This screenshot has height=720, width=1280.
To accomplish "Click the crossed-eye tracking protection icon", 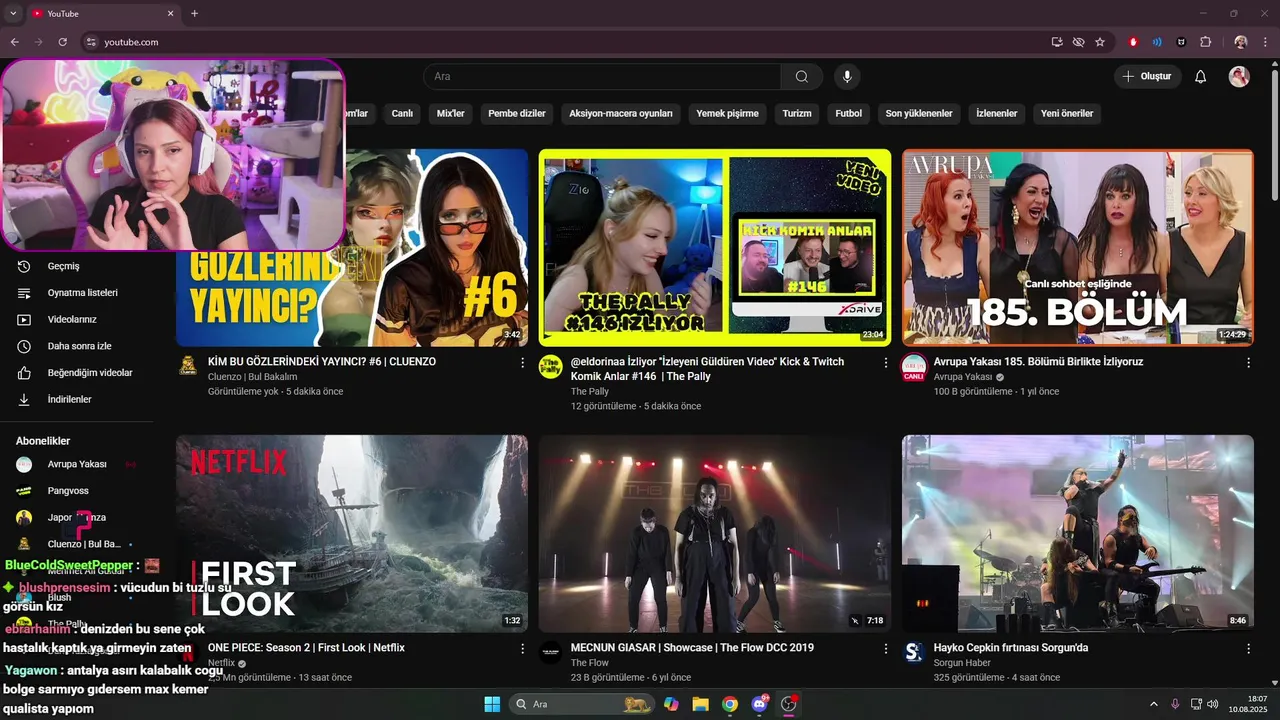I will (1078, 42).
